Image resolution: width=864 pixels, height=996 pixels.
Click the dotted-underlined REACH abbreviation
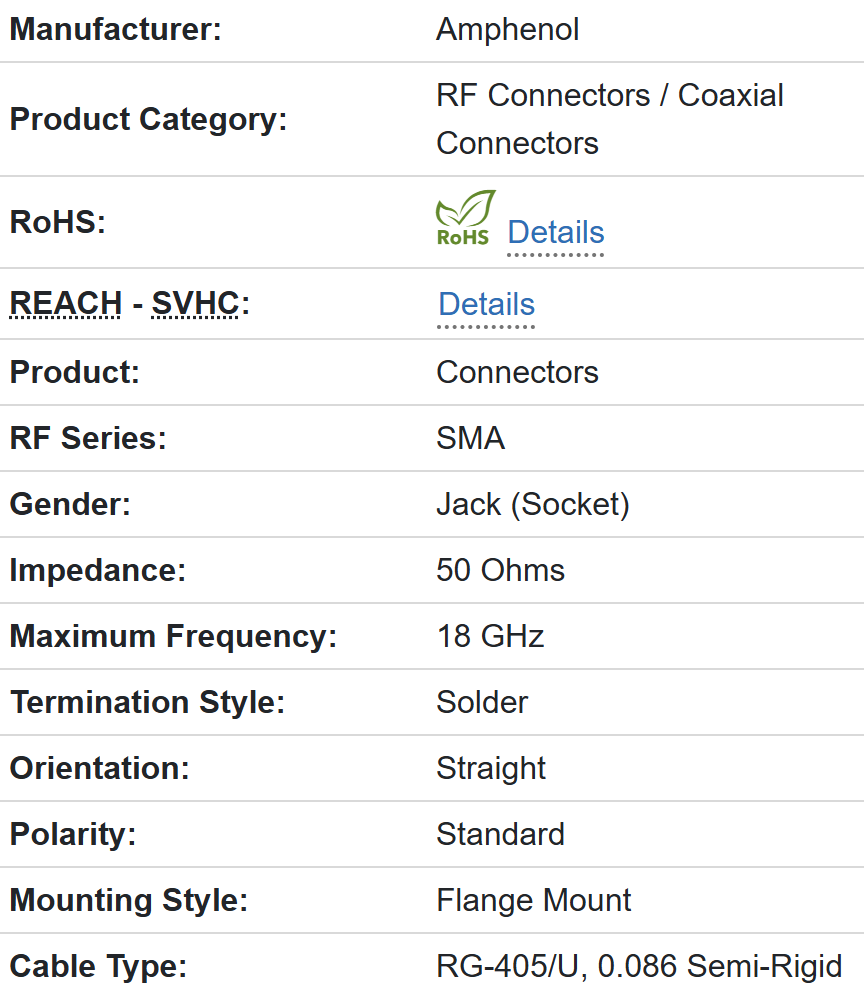(x=65, y=304)
